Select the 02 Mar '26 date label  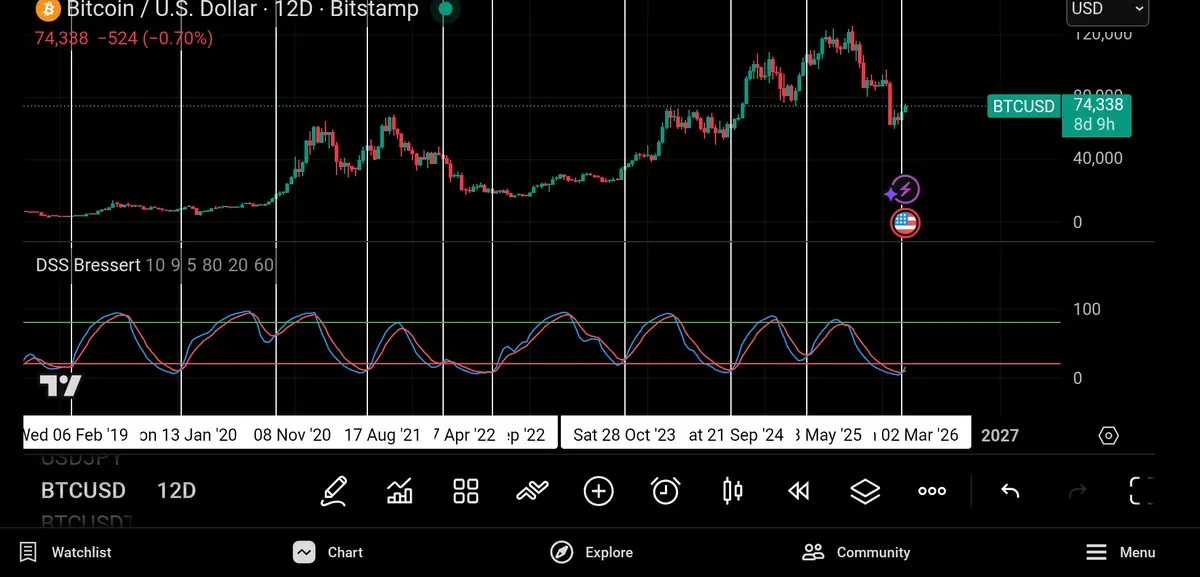[x=921, y=435]
